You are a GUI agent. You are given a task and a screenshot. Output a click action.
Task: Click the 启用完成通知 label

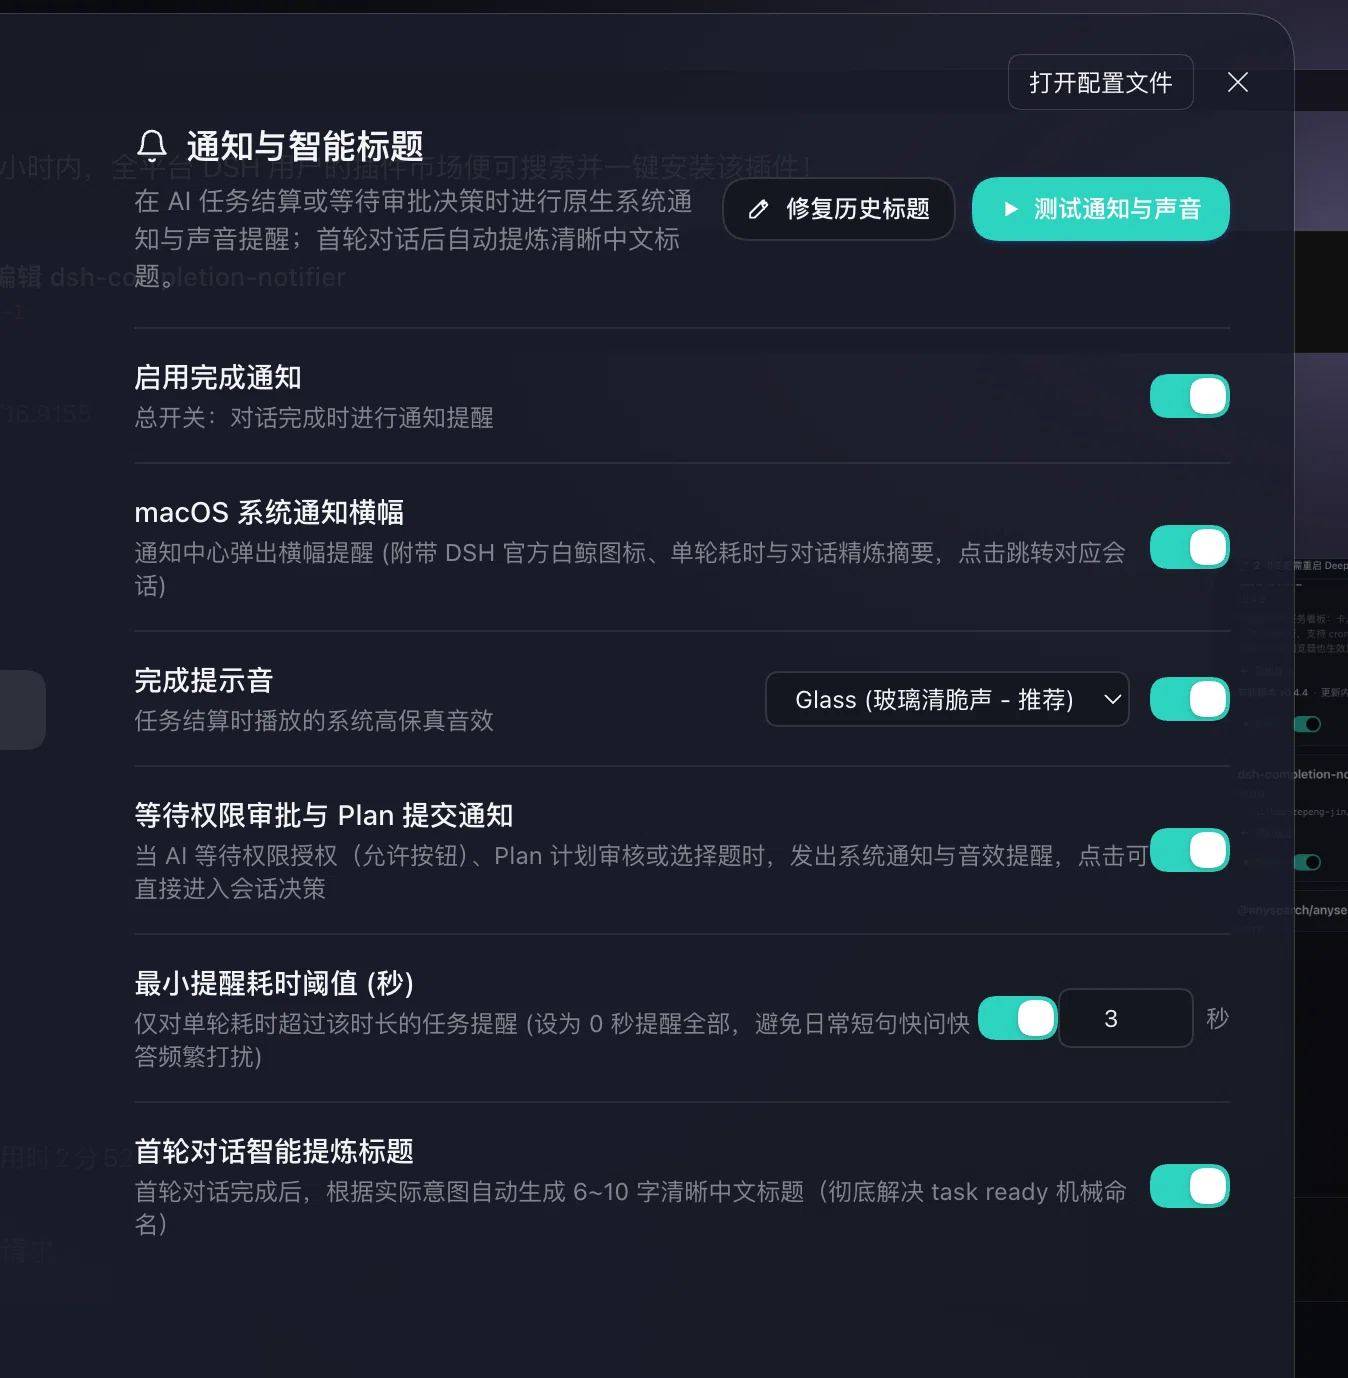[218, 377]
